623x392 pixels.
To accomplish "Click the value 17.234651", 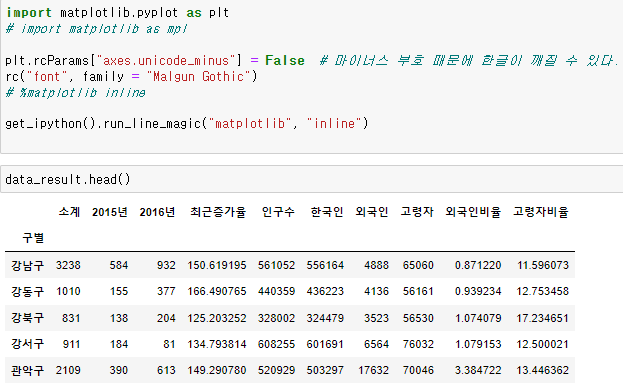I will [x=542, y=318].
